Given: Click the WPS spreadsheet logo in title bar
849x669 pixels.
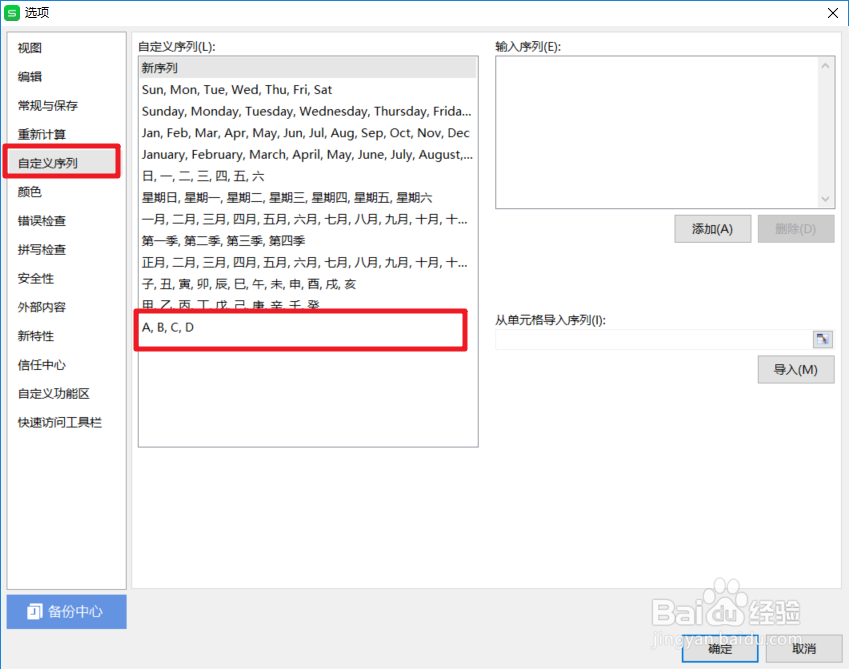Looking at the screenshot, I should click(11, 12).
